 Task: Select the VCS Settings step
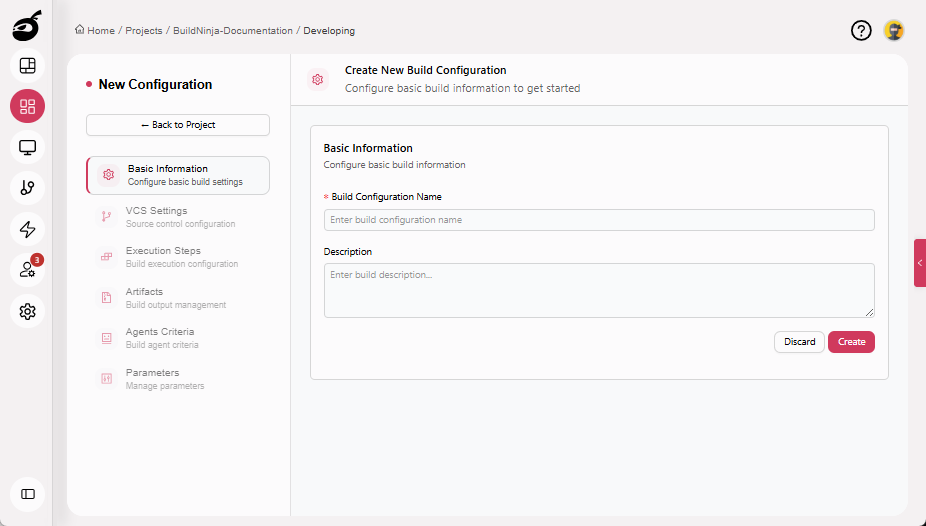[178, 217]
